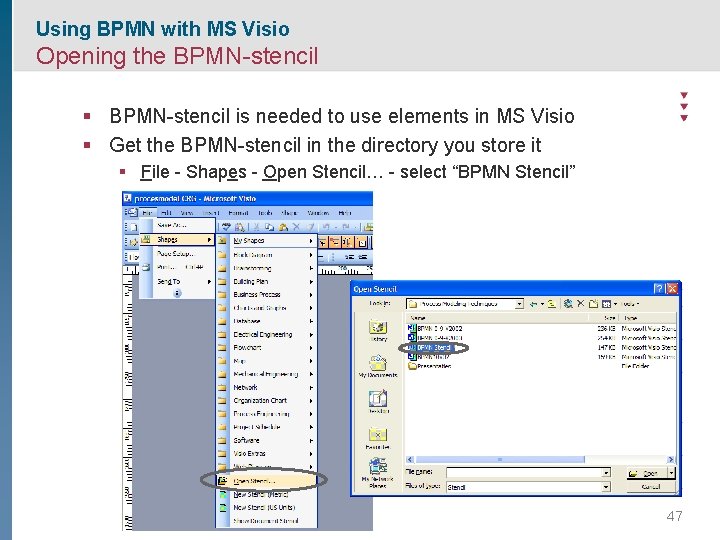Open the Organization Chart shapes category
This screenshot has width=720, height=540.
[267, 401]
